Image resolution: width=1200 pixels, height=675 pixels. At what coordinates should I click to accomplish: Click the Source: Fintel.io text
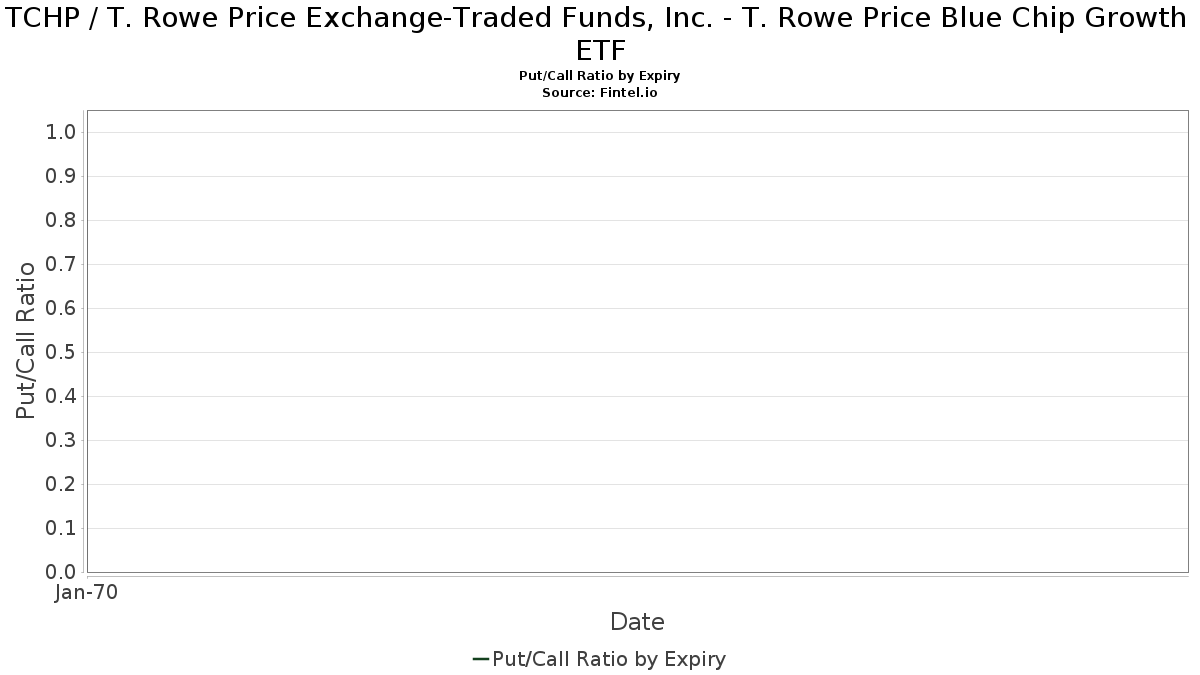coord(600,92)
